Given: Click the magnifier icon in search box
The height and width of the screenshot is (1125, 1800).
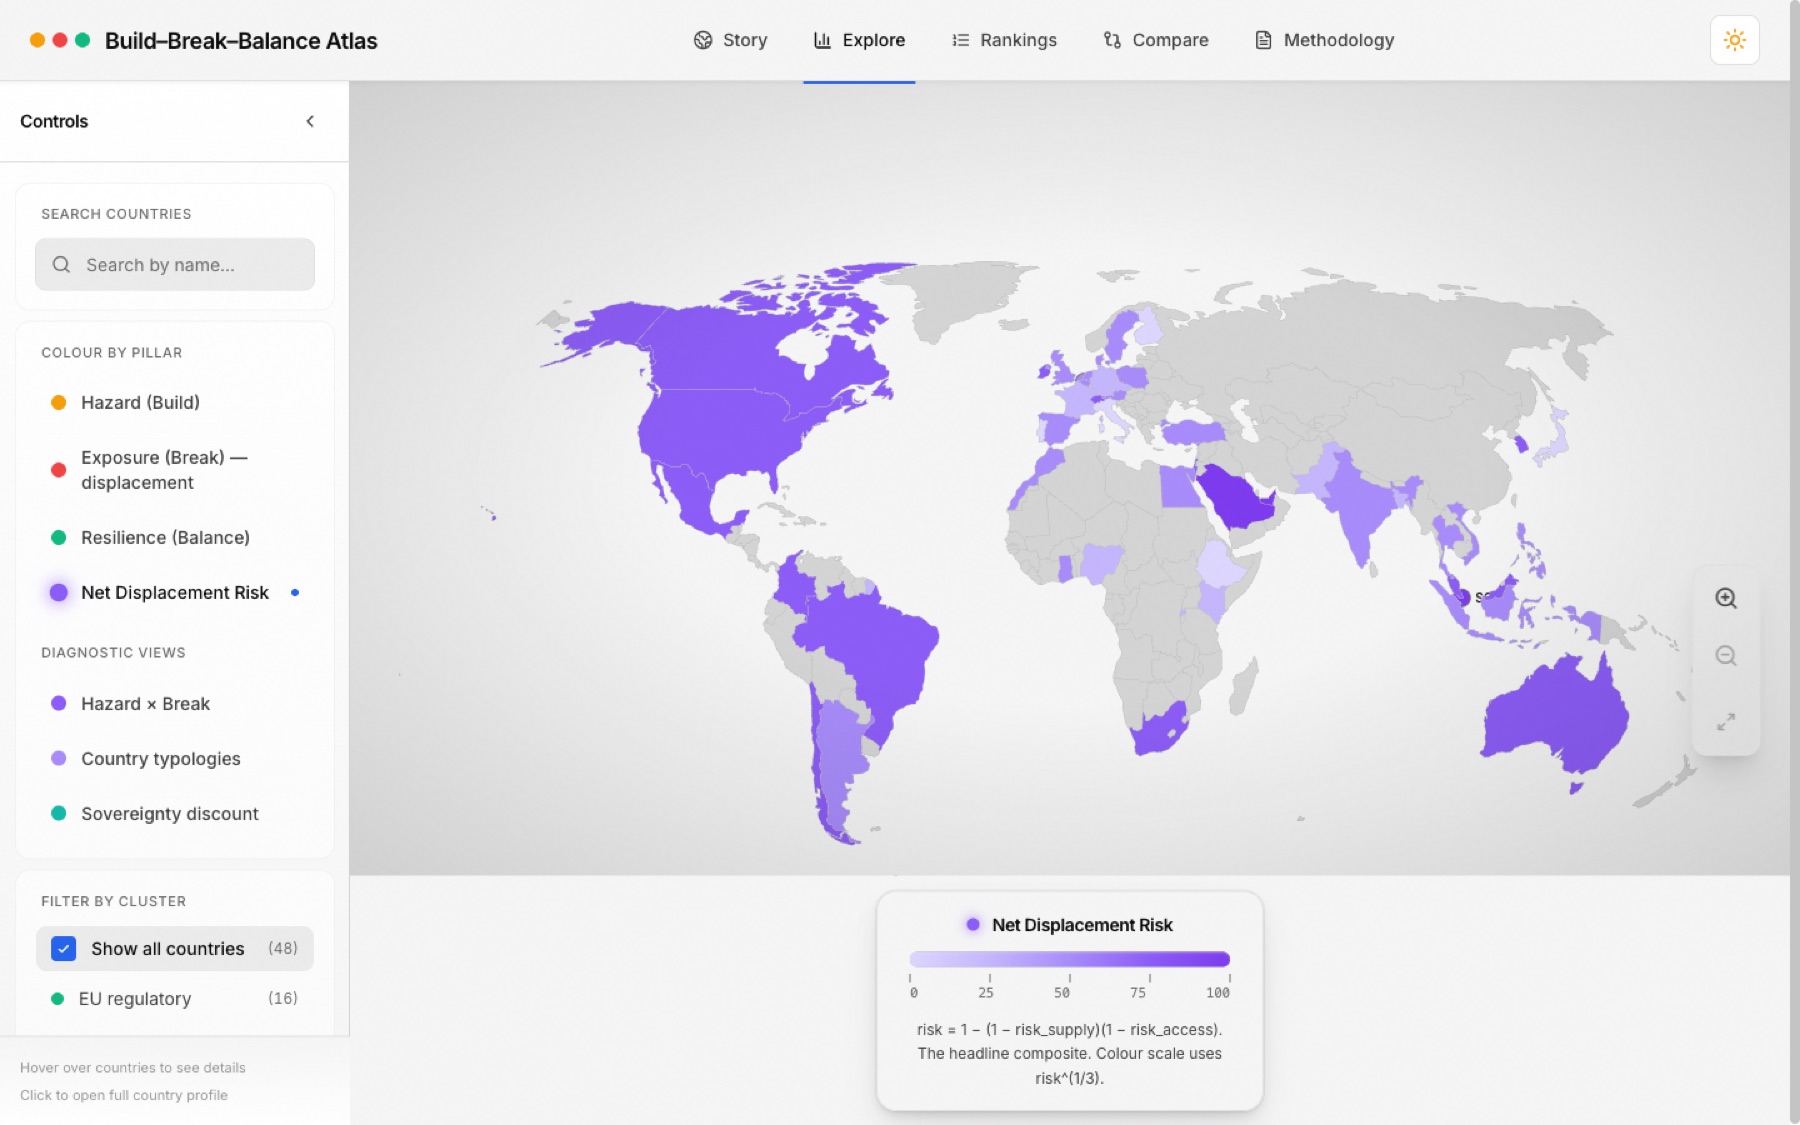Looking at the screenshot, I should click(x=61, y=264).
